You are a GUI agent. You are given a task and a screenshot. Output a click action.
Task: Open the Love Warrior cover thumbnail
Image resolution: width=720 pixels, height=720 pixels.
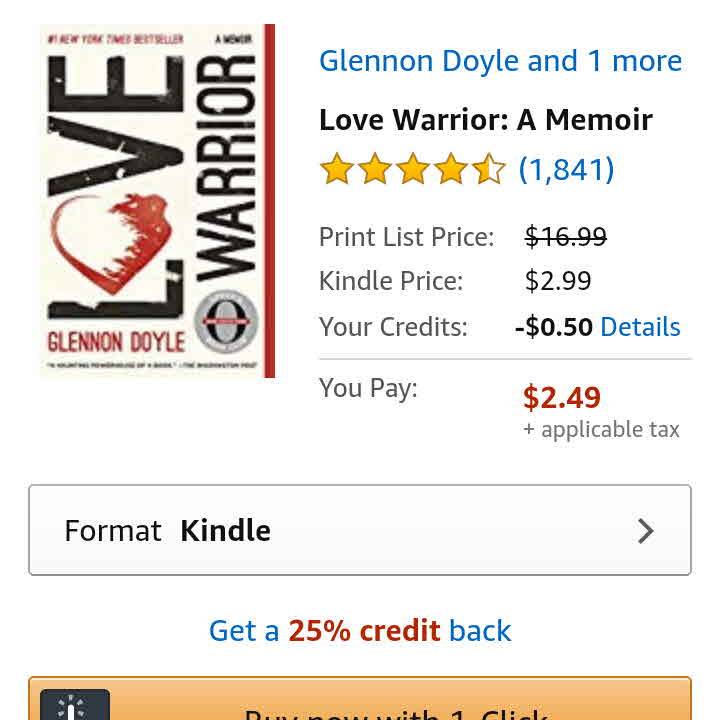click(x=158, y=201)
